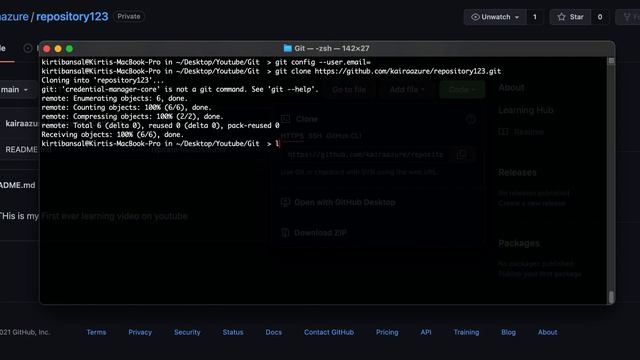The height and width of the screenshot is (360, 640).
Task: Click 'remote: Enumerating objects' output line
Action: pyautogui.click(x=115, y=98)
